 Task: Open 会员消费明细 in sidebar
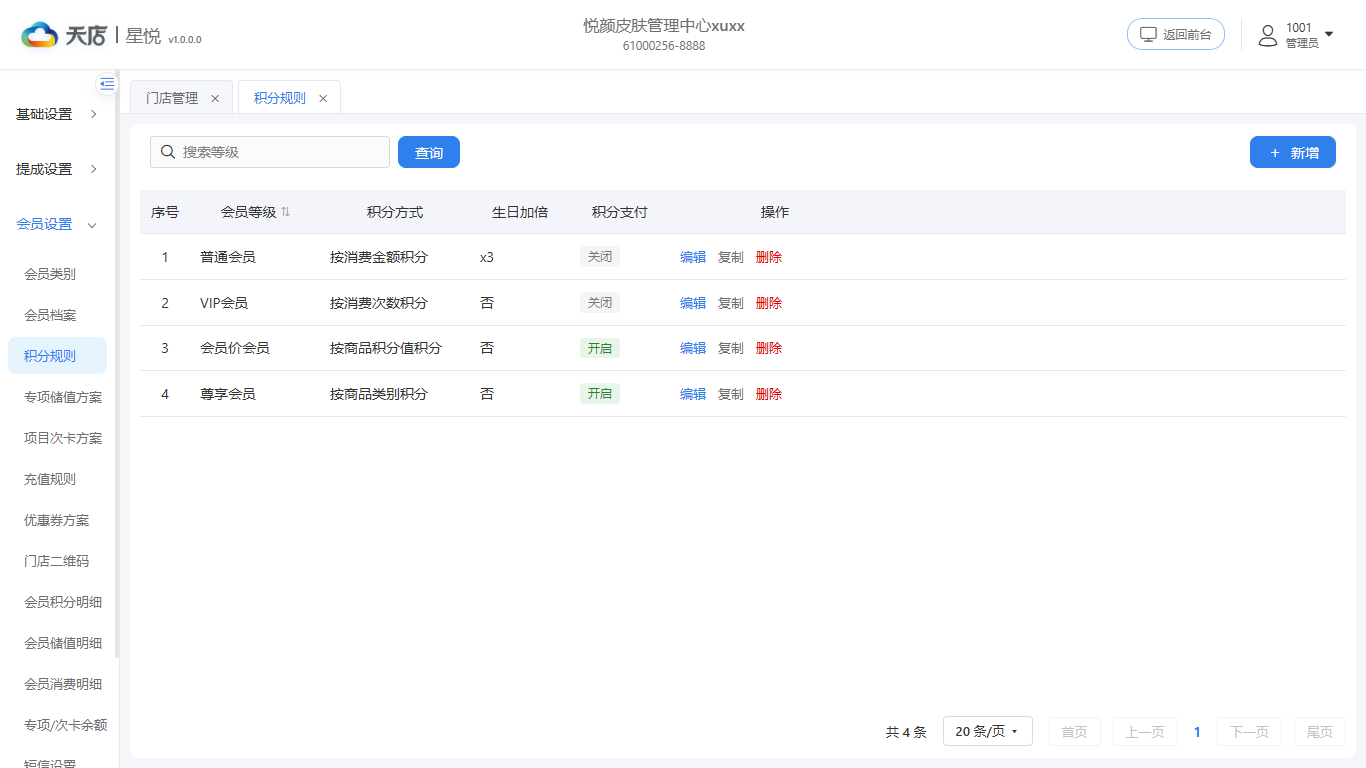coord(63,684)
